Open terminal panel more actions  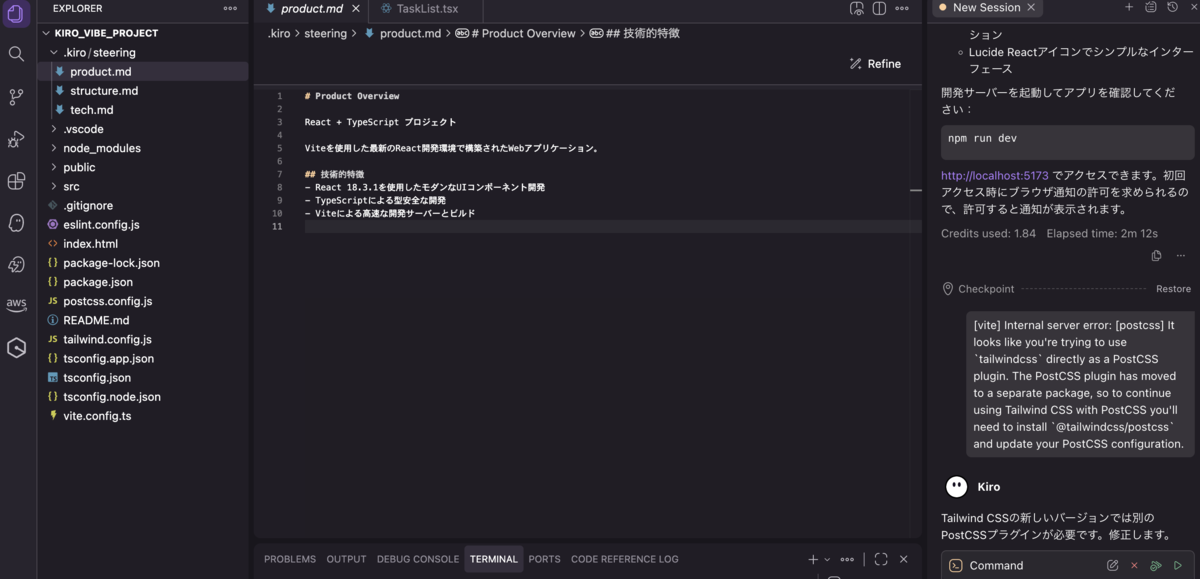pos(847,559)
